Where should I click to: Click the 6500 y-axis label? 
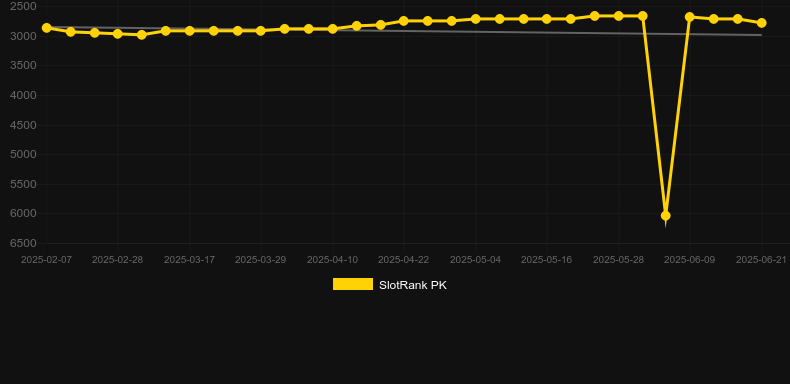(23, 243)
